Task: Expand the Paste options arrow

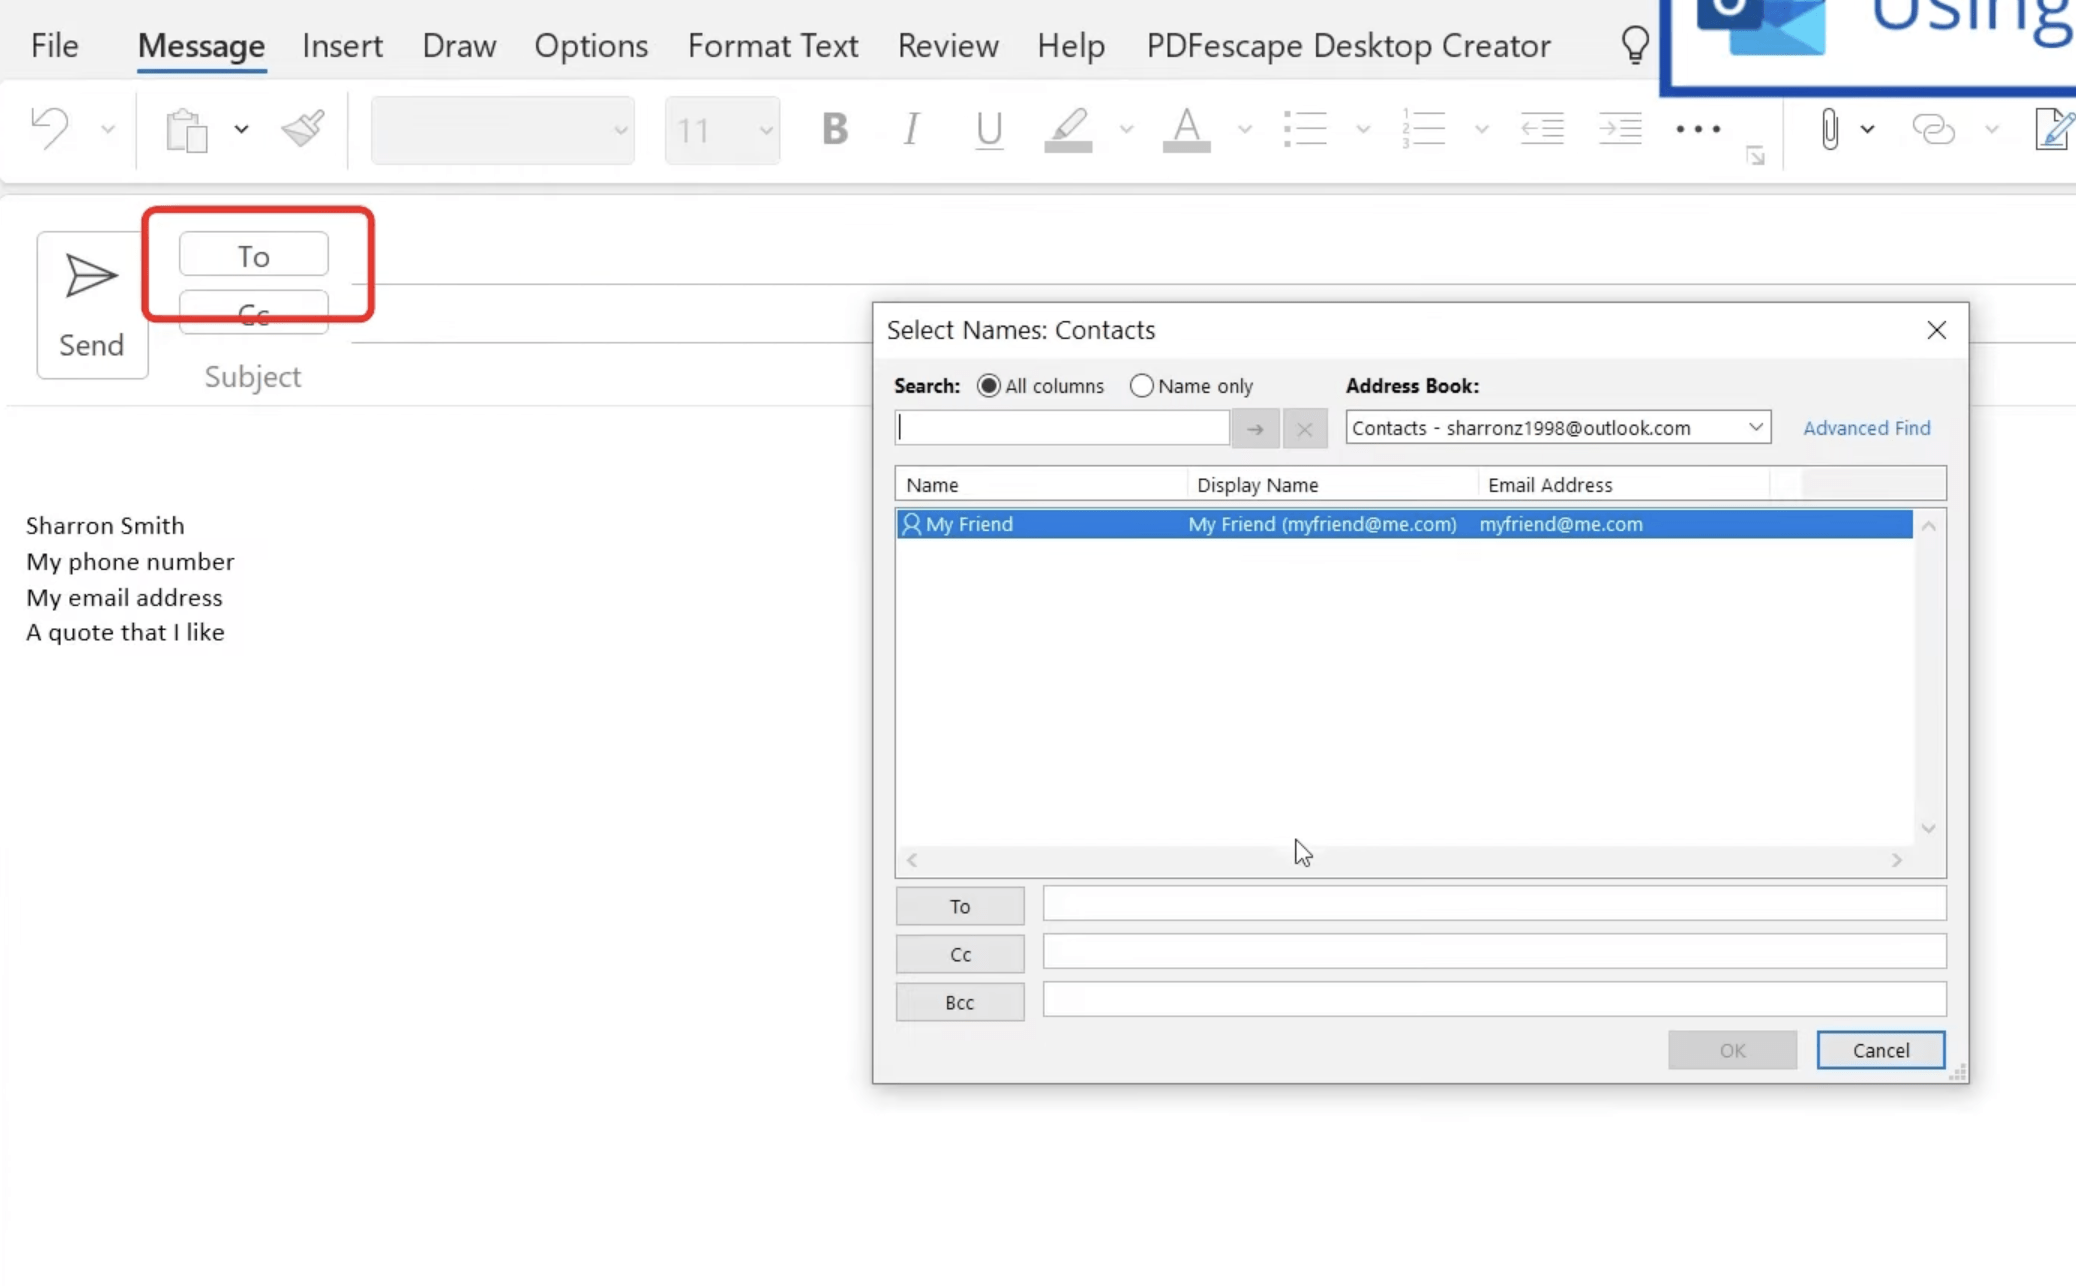Action: (241, 129)
